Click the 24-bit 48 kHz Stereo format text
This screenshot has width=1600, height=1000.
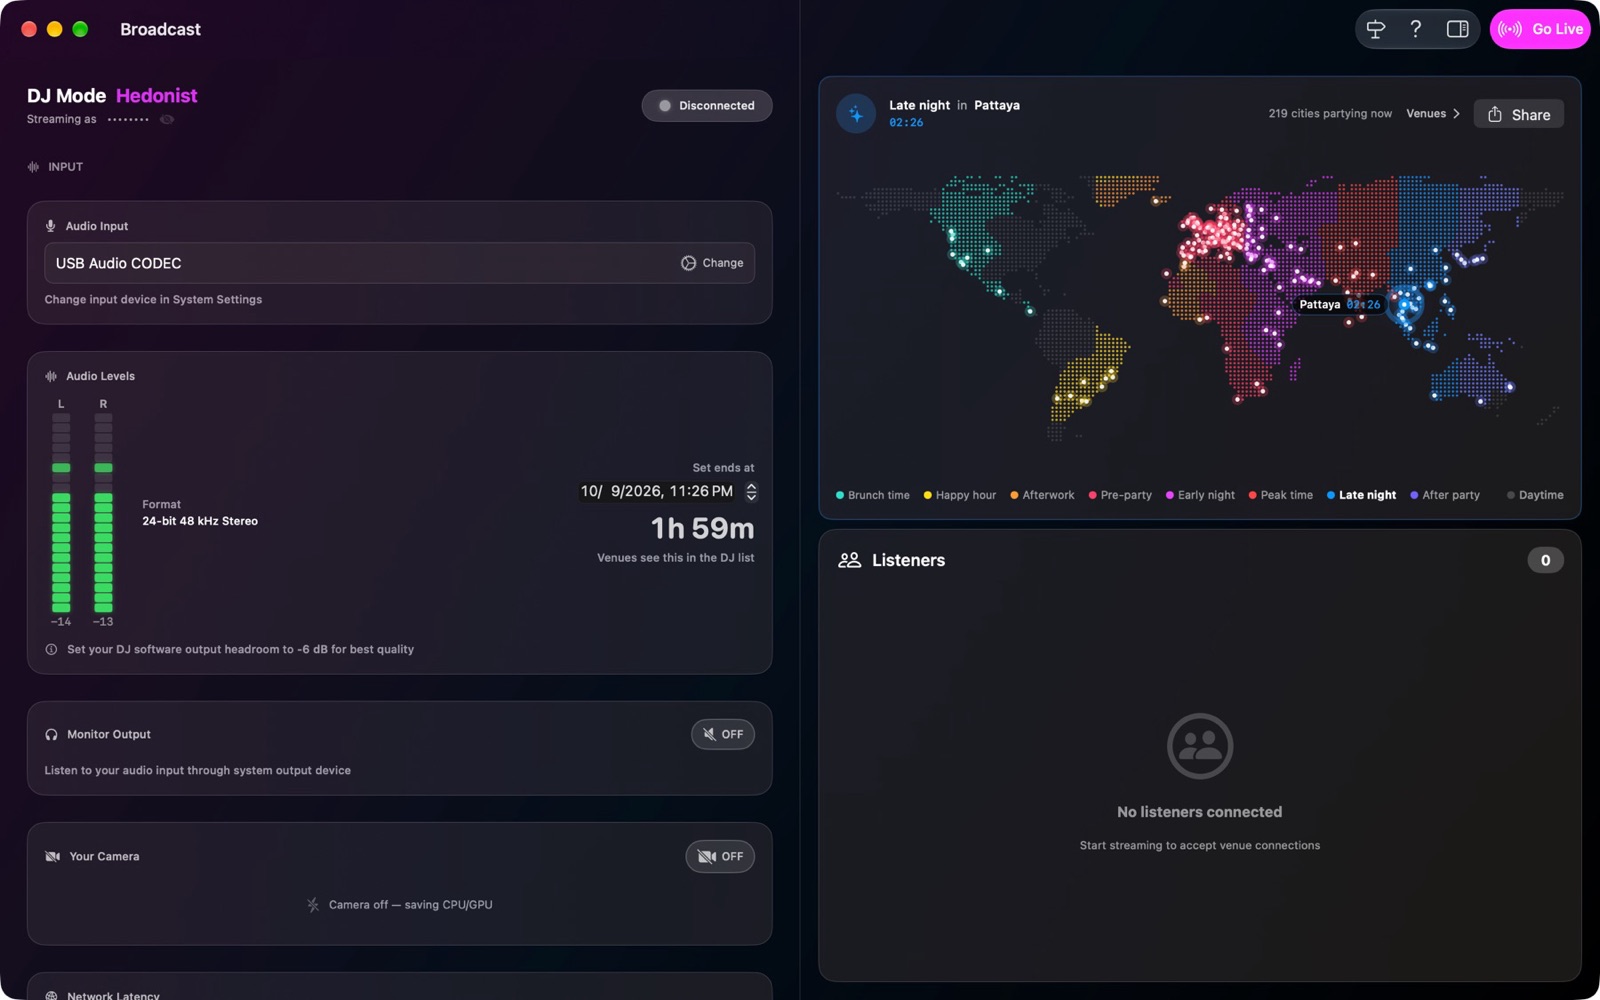pyautogui.click(x=200, y=521)
